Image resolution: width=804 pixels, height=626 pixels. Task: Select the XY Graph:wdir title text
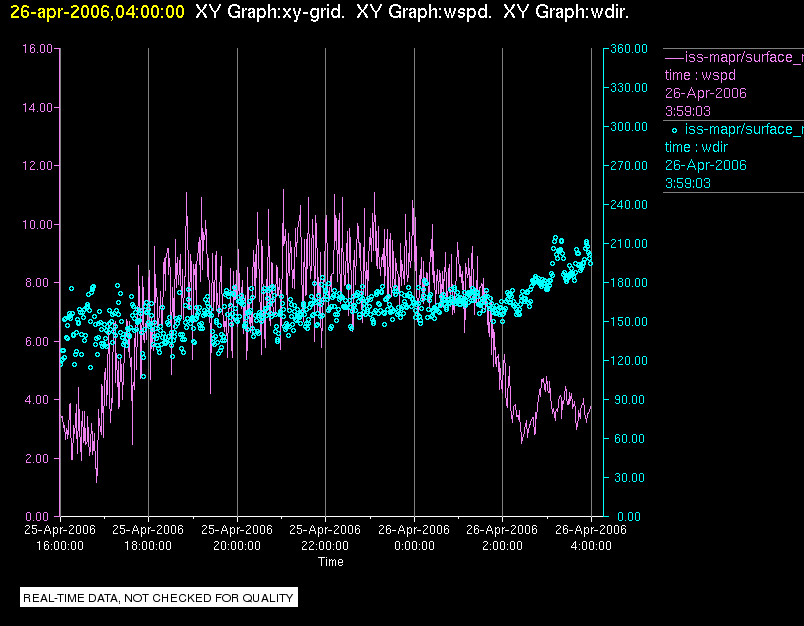click(566, 12)
